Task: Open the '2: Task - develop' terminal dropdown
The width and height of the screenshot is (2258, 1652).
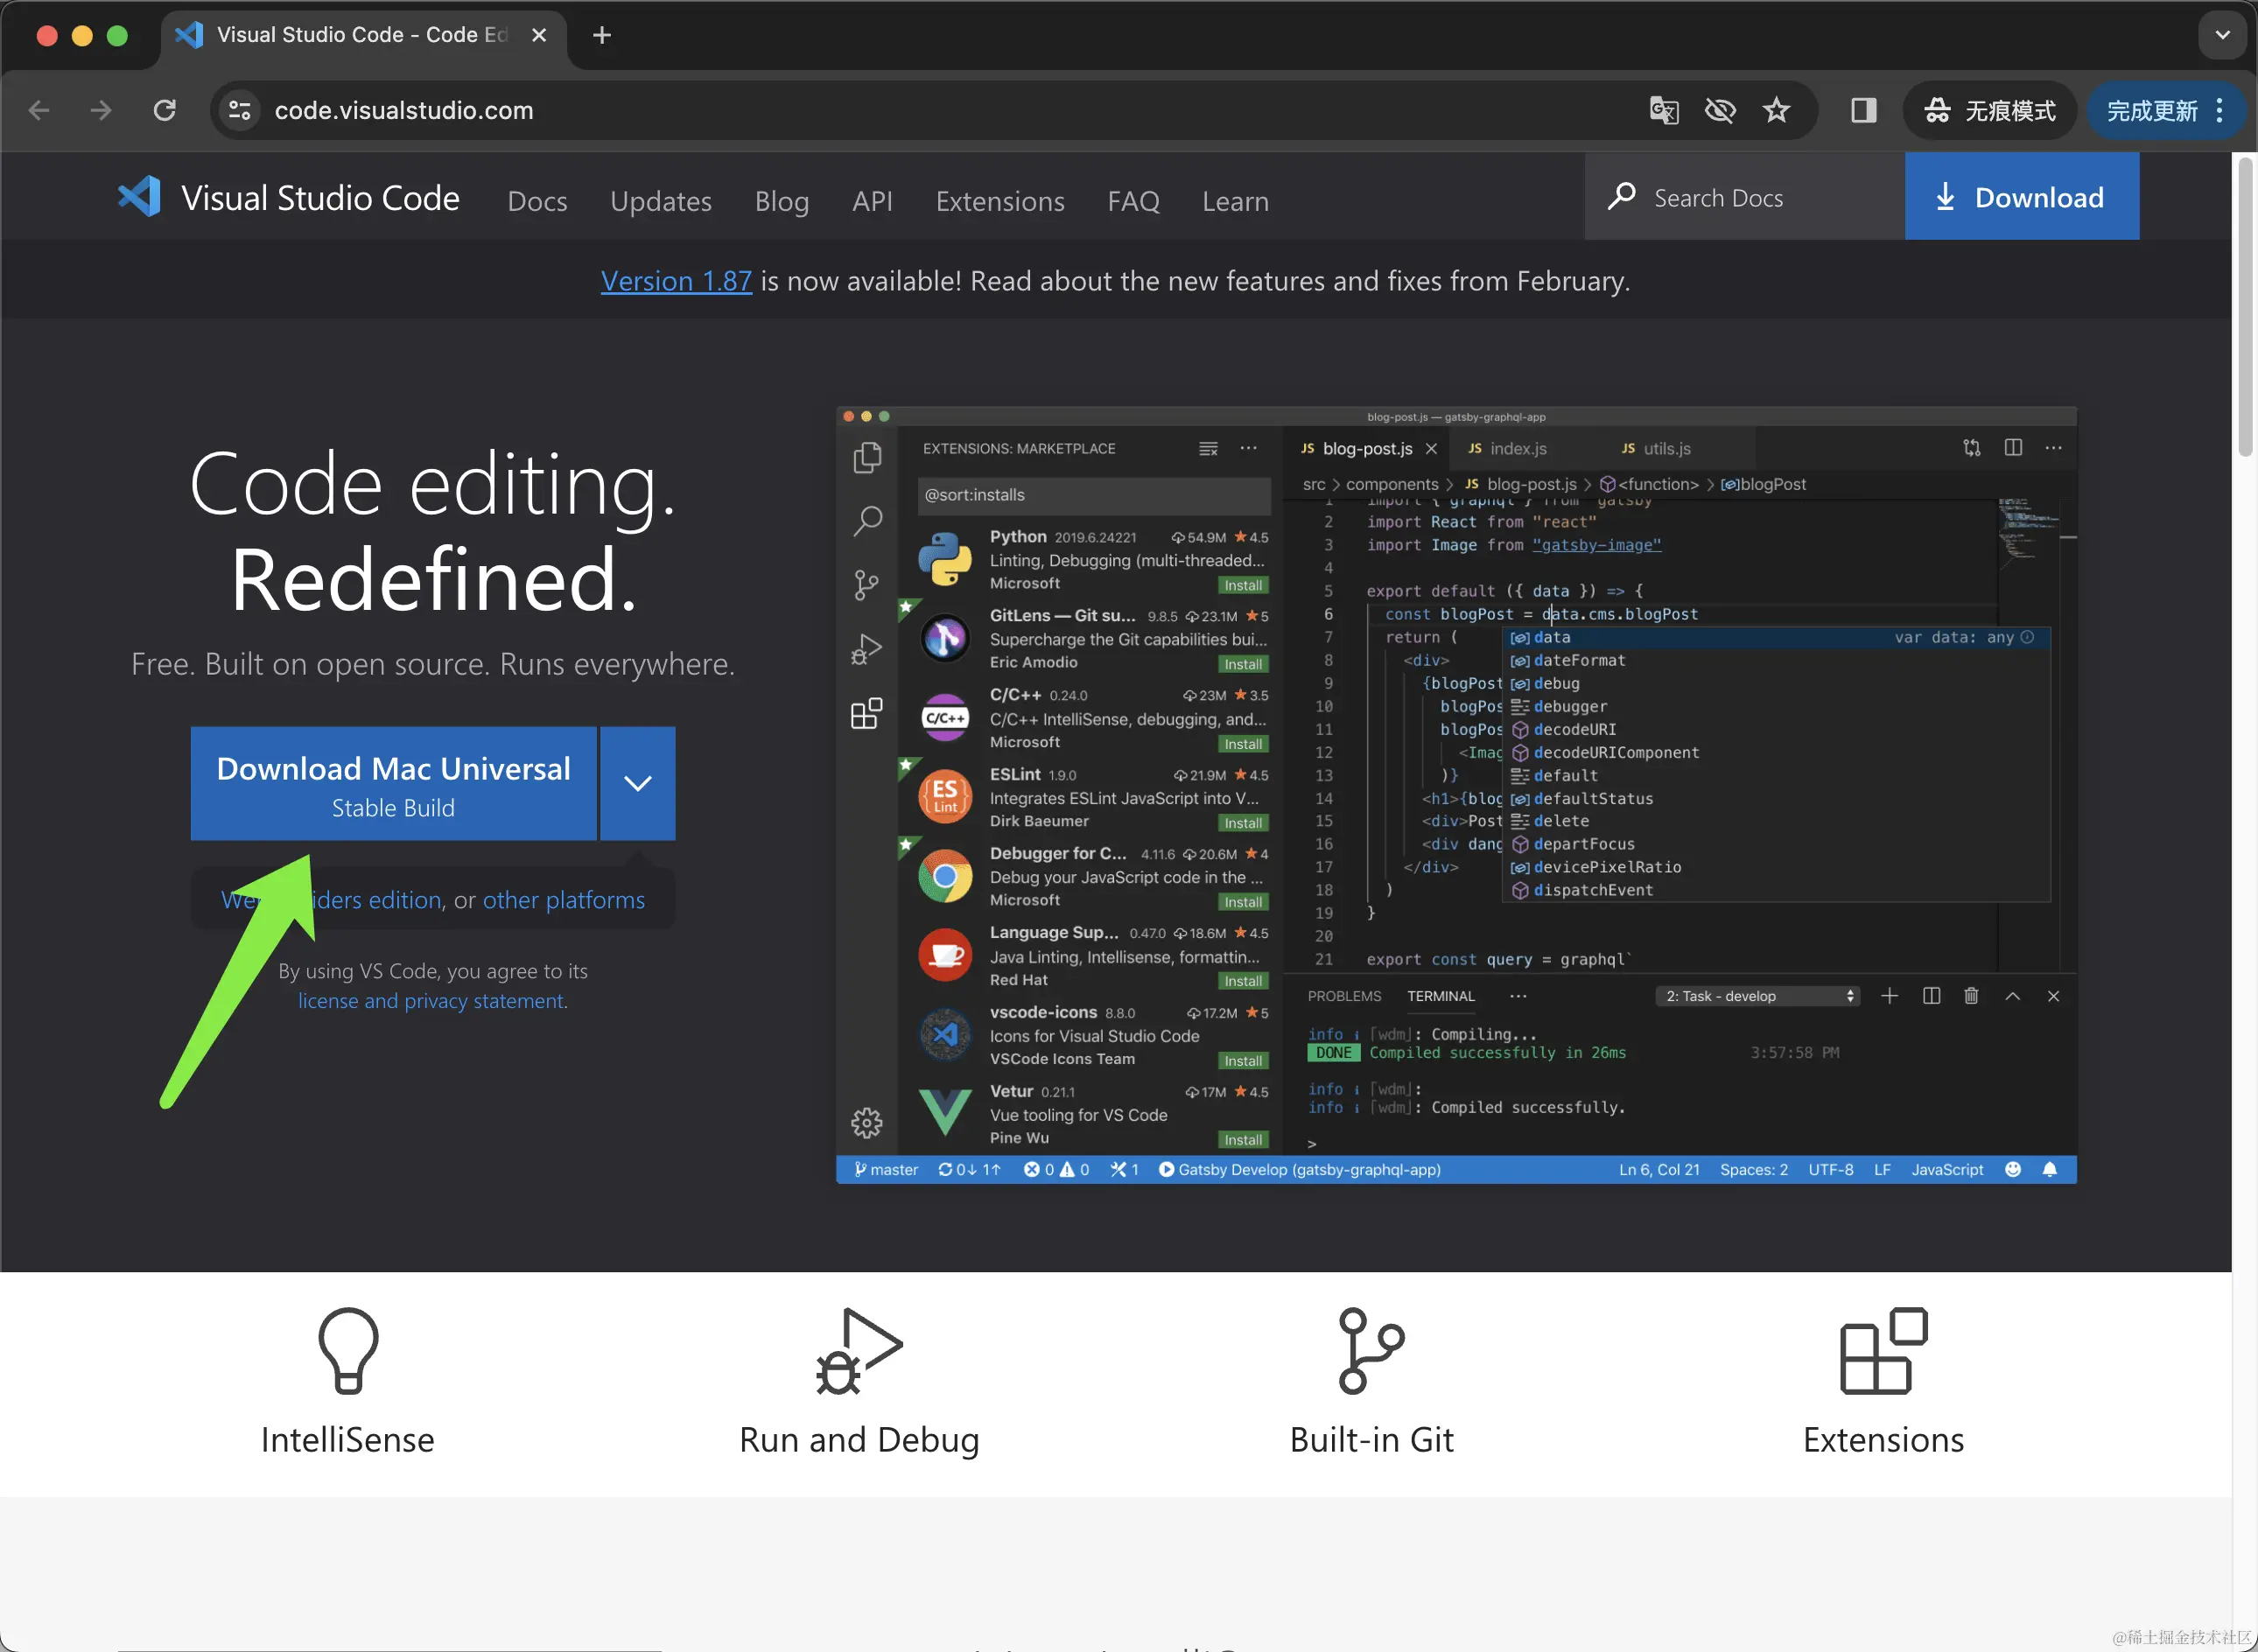Action: click(1758, 996)
